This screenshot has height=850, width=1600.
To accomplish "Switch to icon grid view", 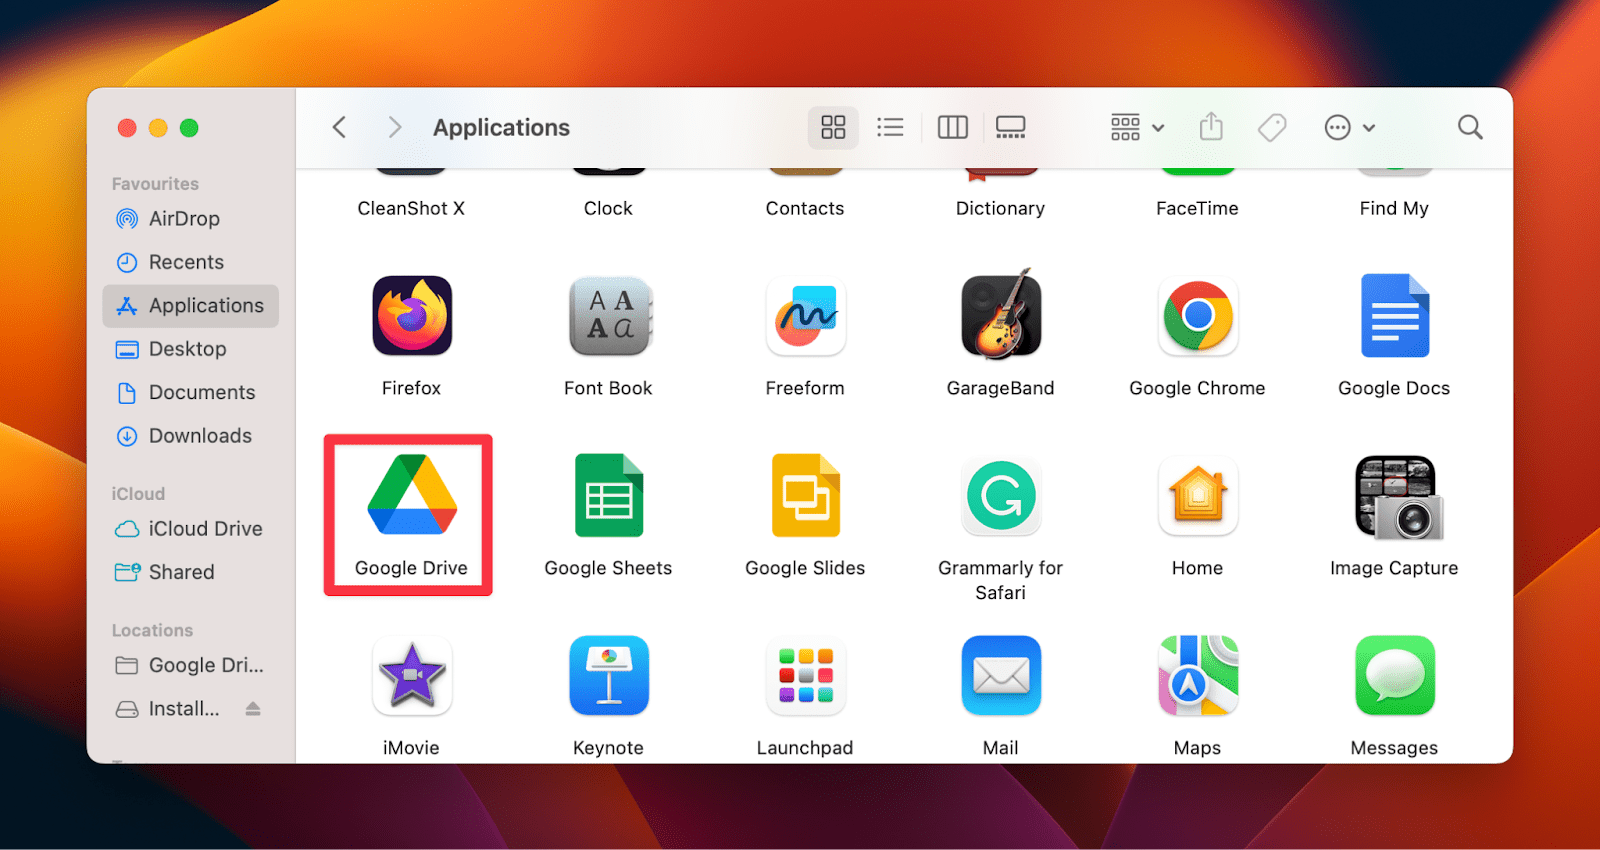I will (833, 127).
